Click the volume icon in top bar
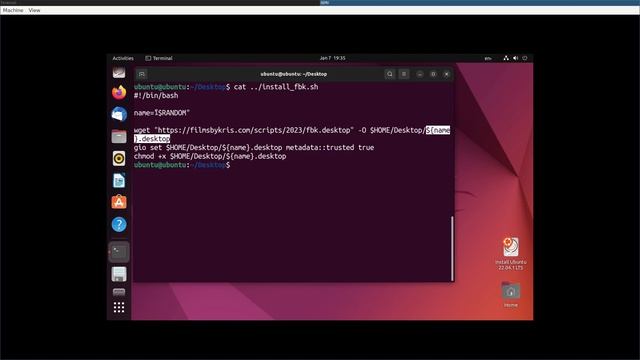 (516, 58)
